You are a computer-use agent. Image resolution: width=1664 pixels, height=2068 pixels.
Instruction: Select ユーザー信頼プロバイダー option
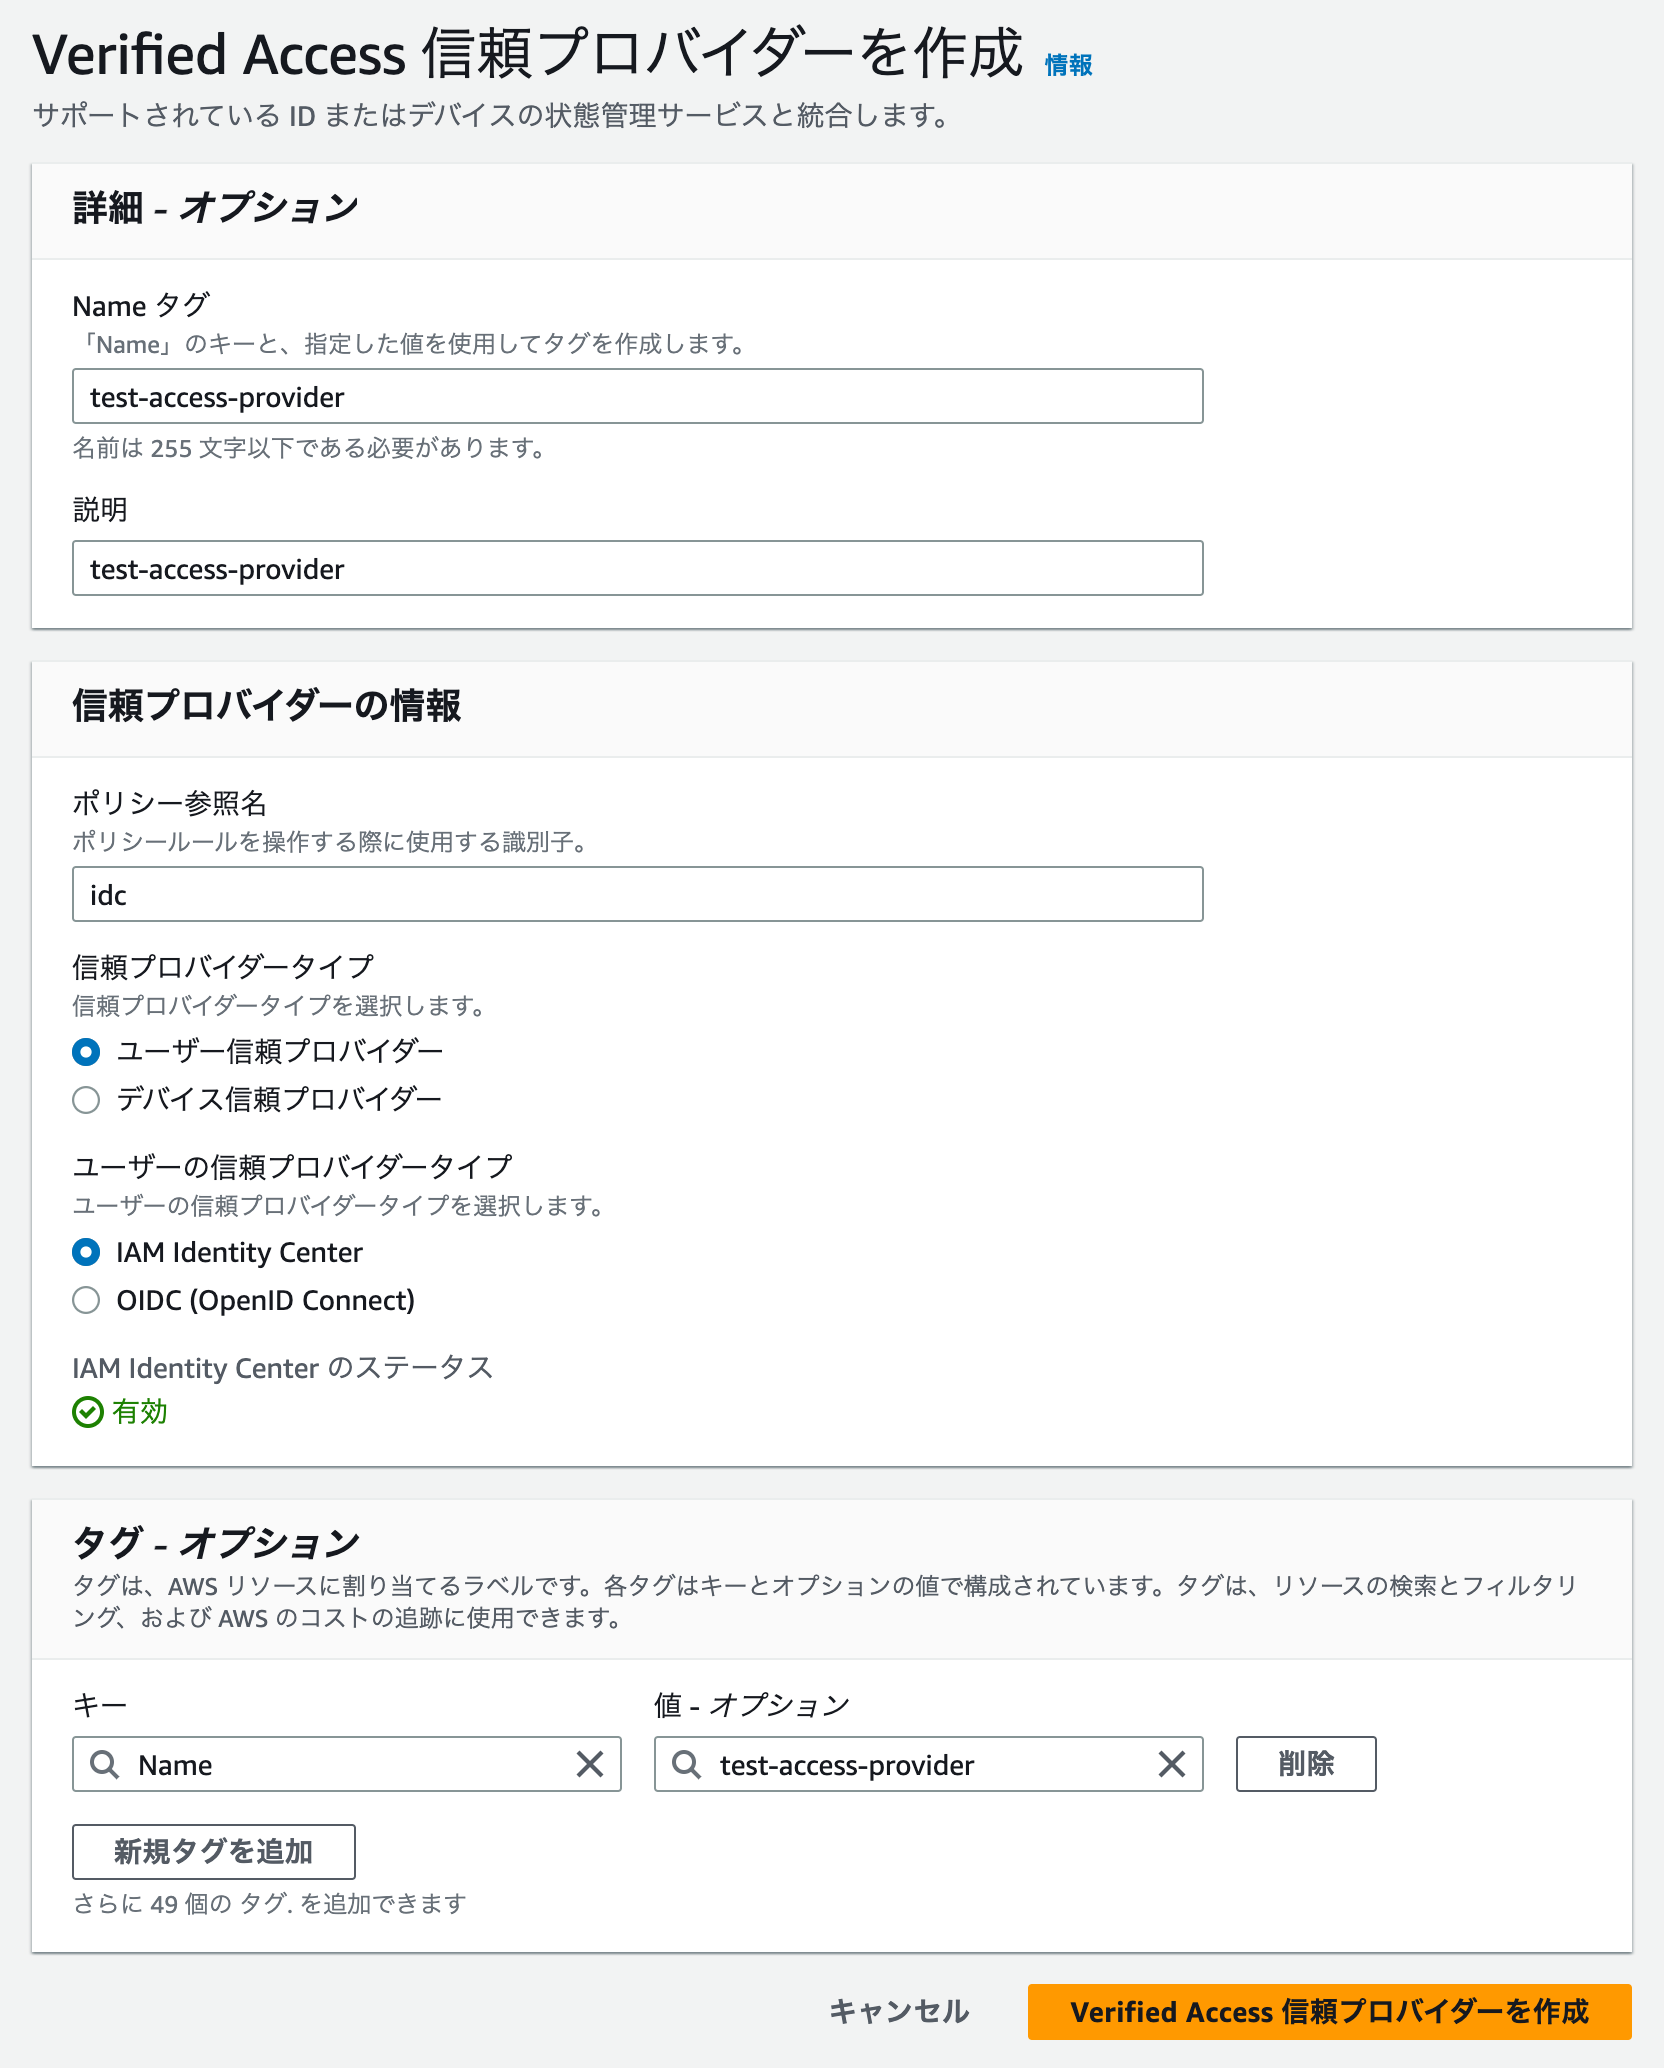85,1051
